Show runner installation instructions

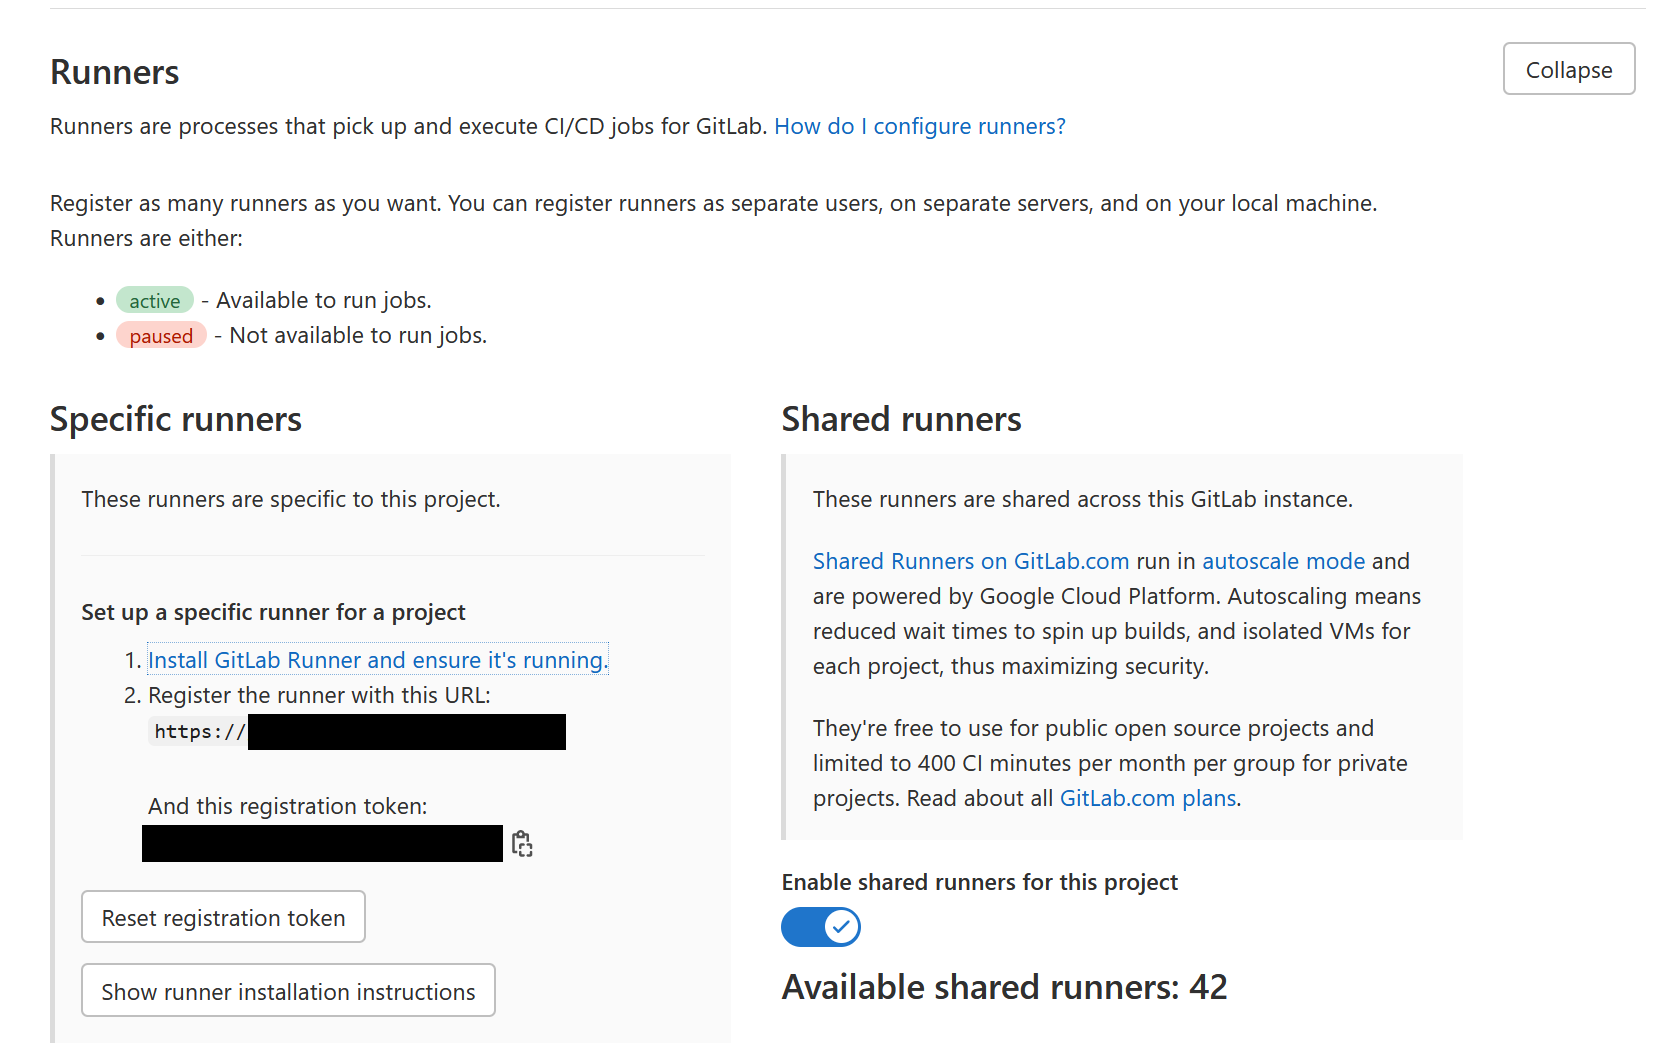pyautogui.click(x=288, y=991)
